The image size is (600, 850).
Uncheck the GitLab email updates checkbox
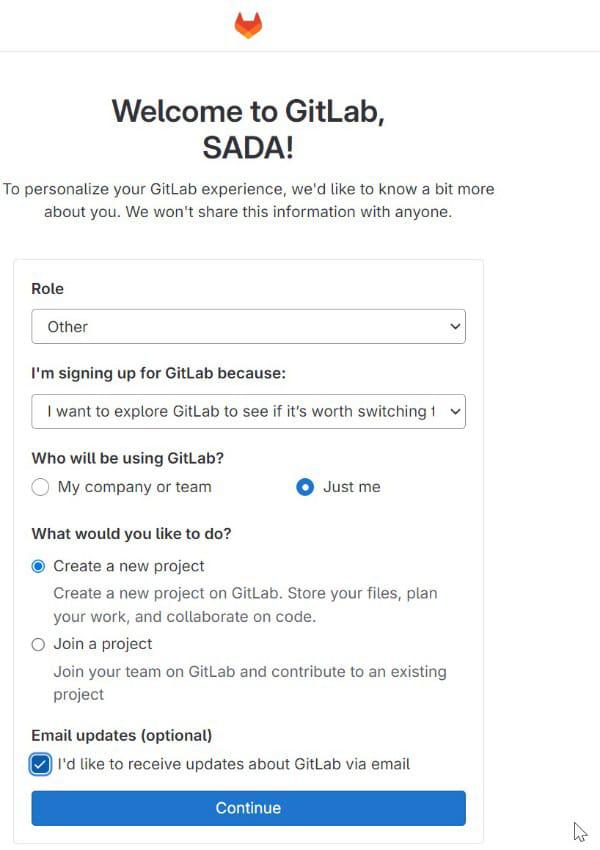point(41,765)
